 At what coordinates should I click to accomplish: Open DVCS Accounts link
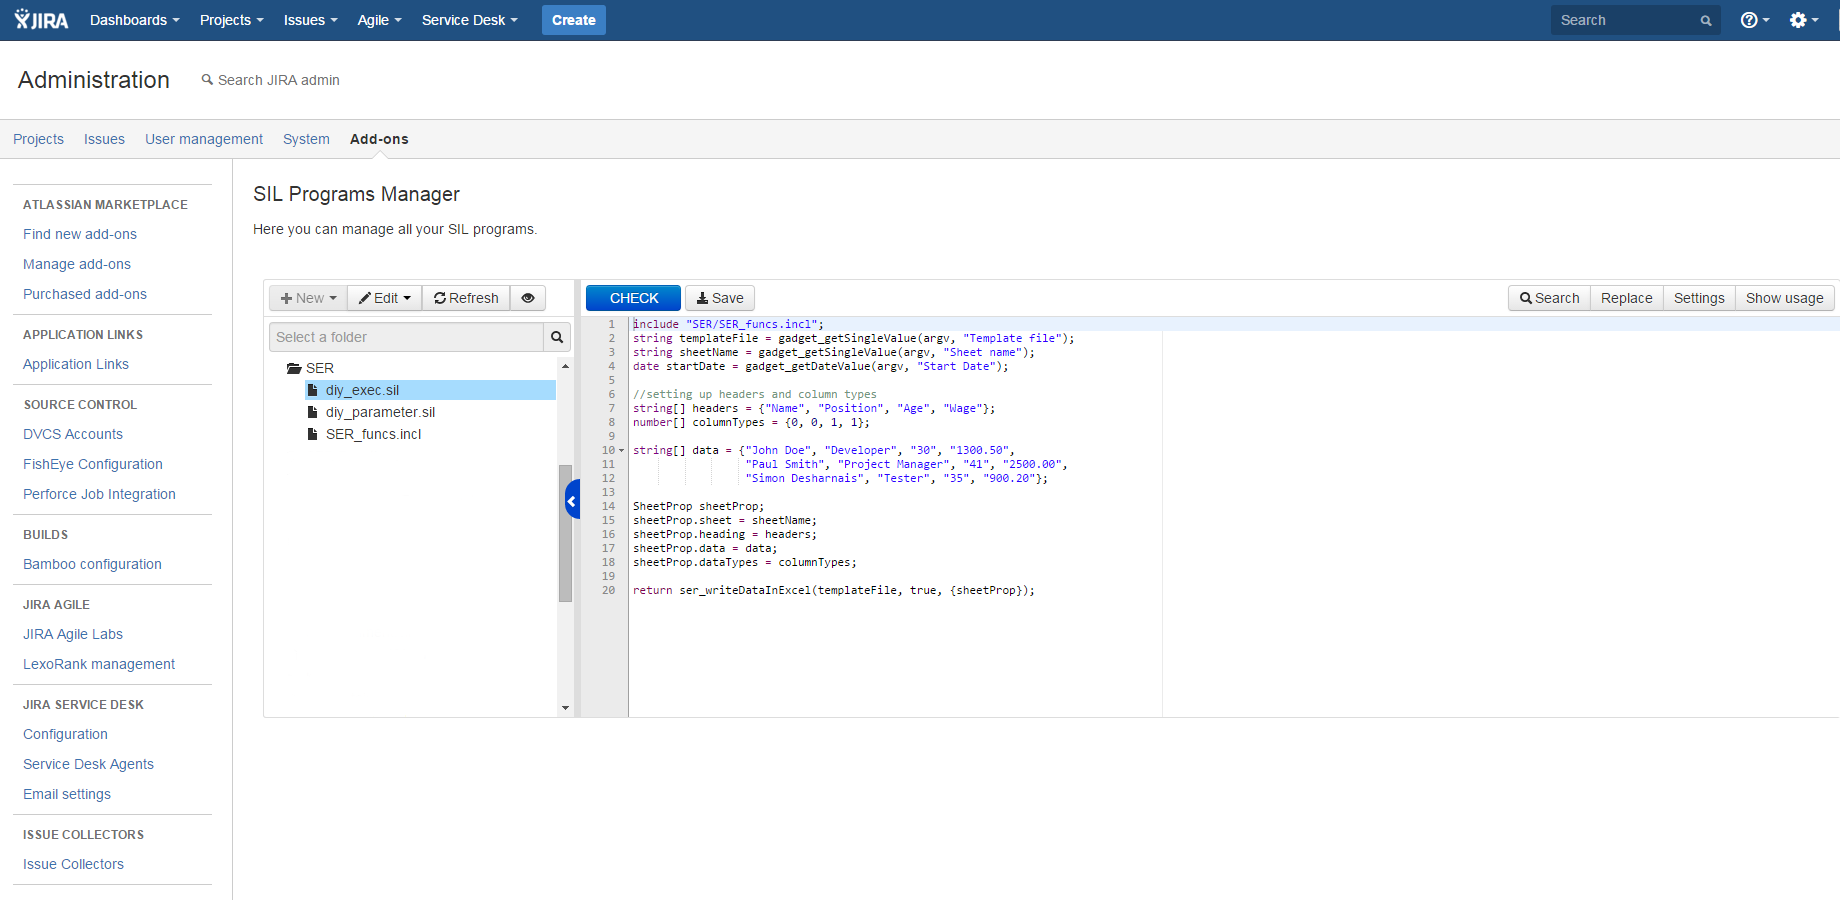click(73, 434)
